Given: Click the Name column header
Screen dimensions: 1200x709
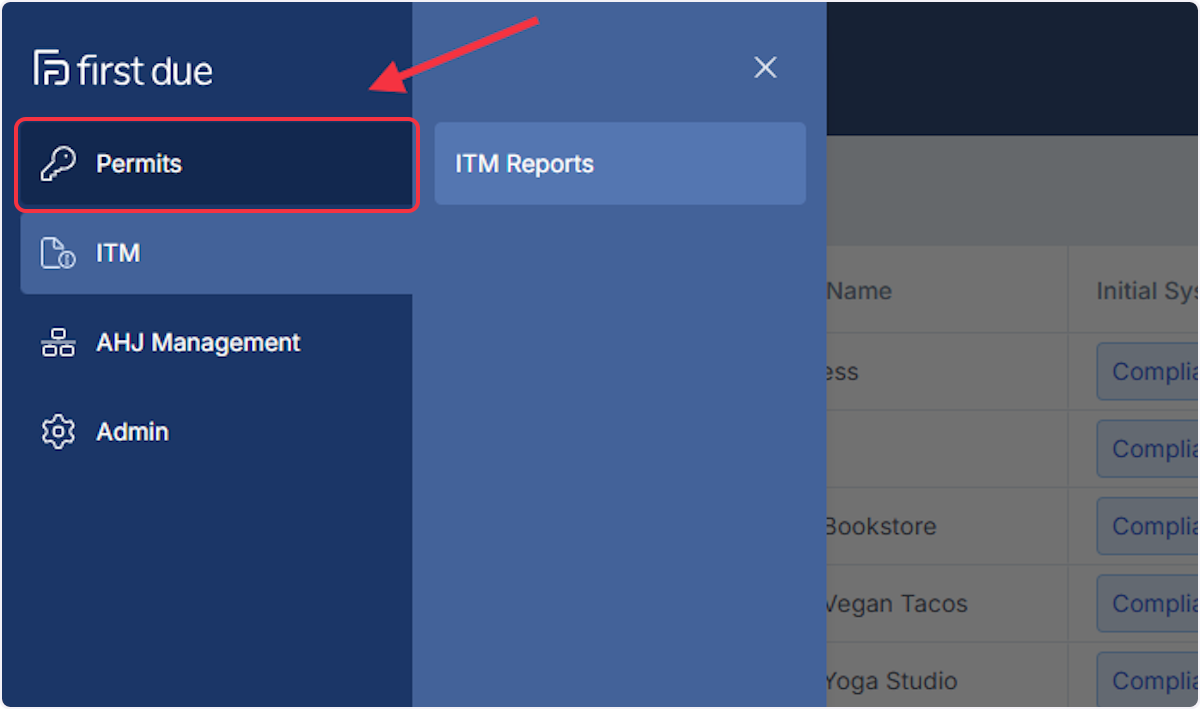Looking at the screenshot, I should coord(859,291).
